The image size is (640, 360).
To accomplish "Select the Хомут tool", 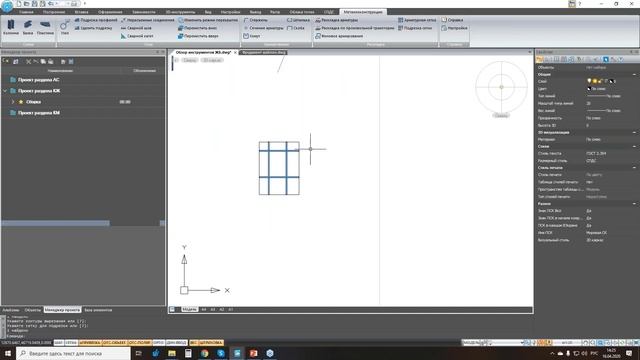I will (252, 36).
